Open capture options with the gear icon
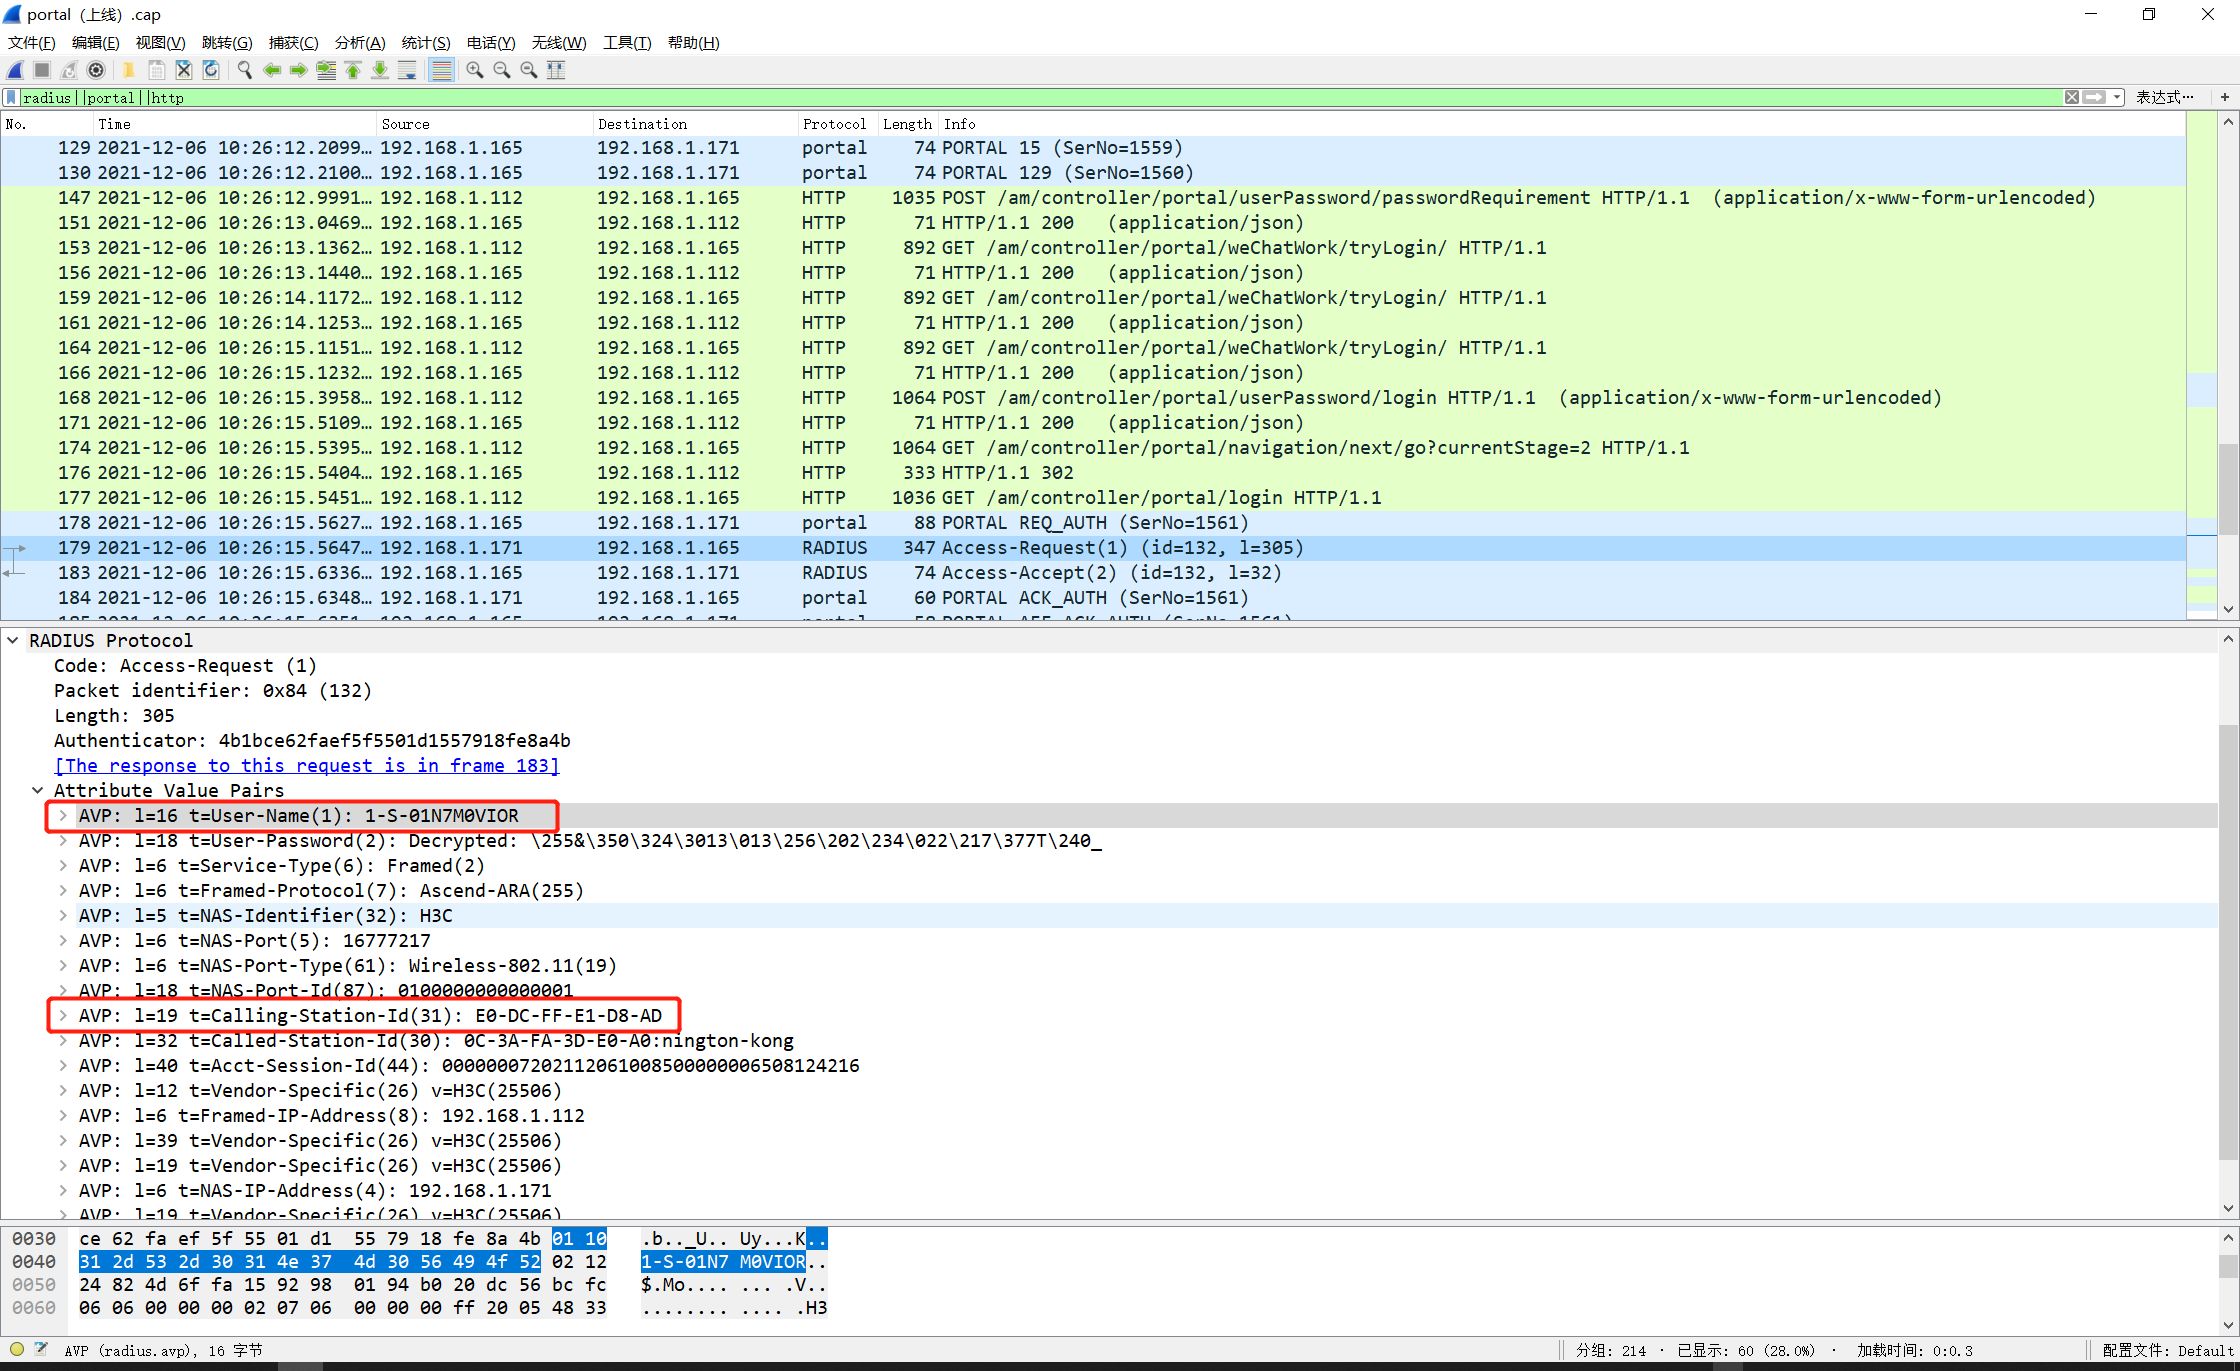2240x1371 pixels. [x=96, y=70]
